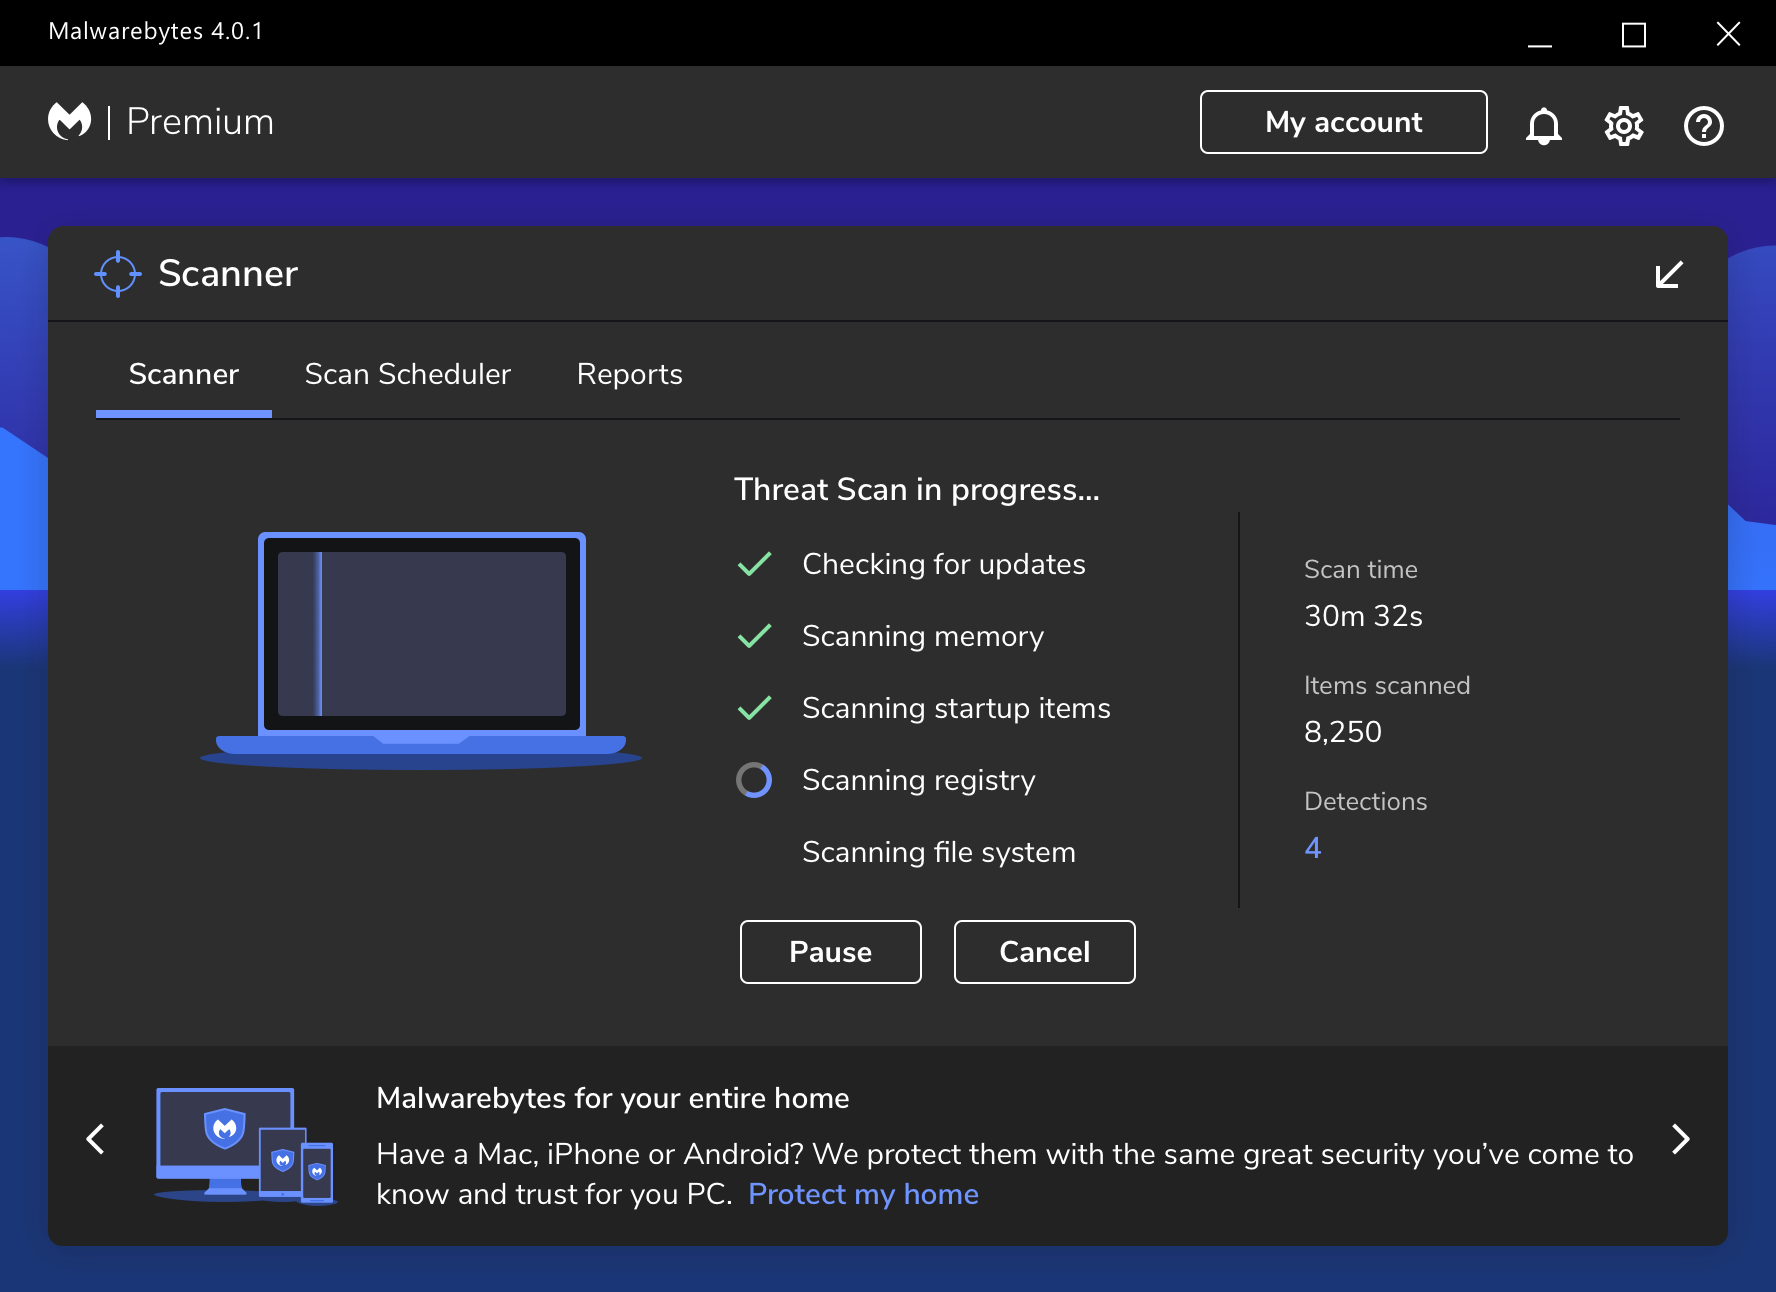Open the settings gear

(1623, 125)
